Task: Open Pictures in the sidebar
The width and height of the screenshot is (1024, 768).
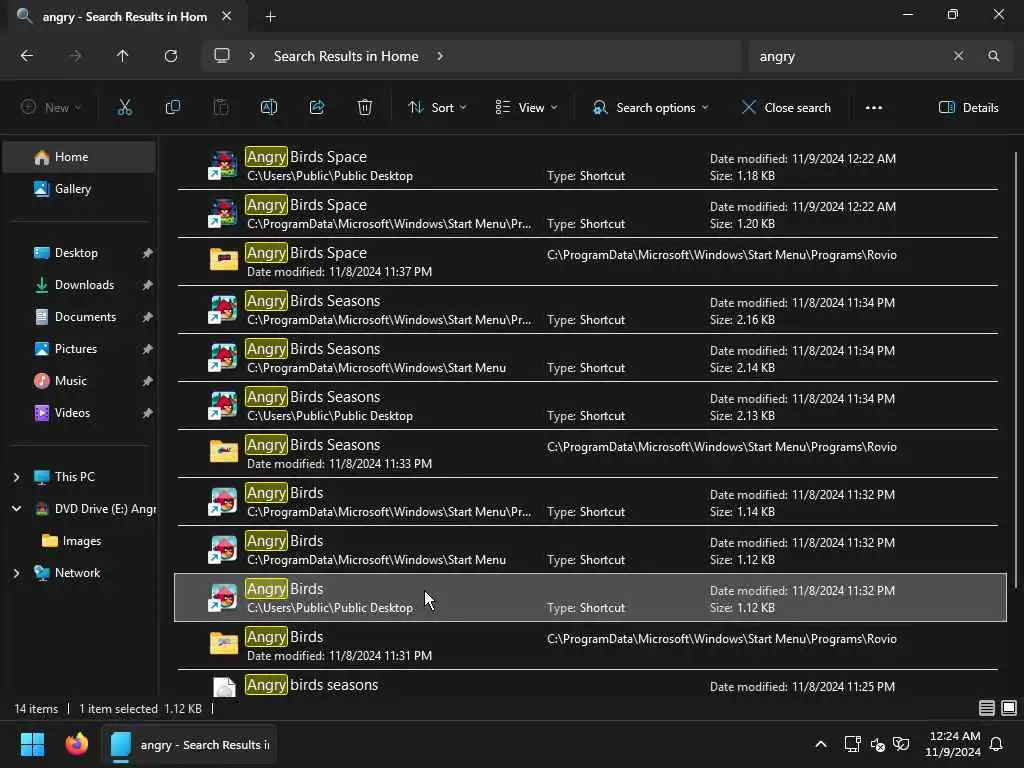Action: click(x=79, y=349)
